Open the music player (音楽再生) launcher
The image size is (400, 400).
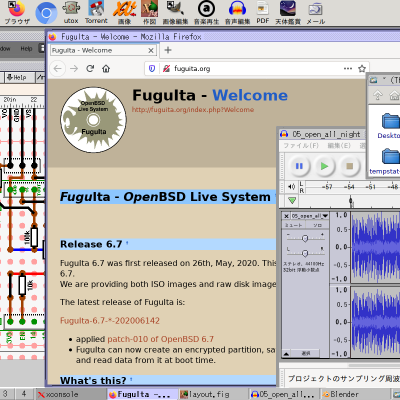click(206, 12)
